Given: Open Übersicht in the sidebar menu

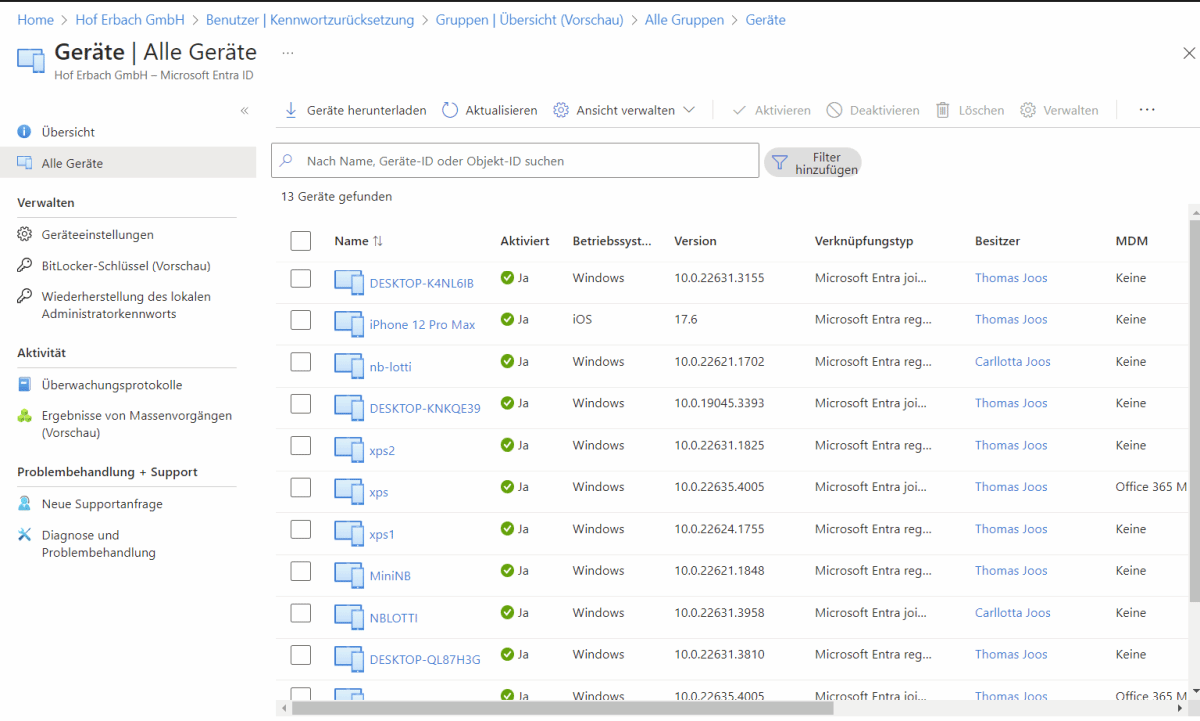Looking at the screenshot, I should click(68, 132).
